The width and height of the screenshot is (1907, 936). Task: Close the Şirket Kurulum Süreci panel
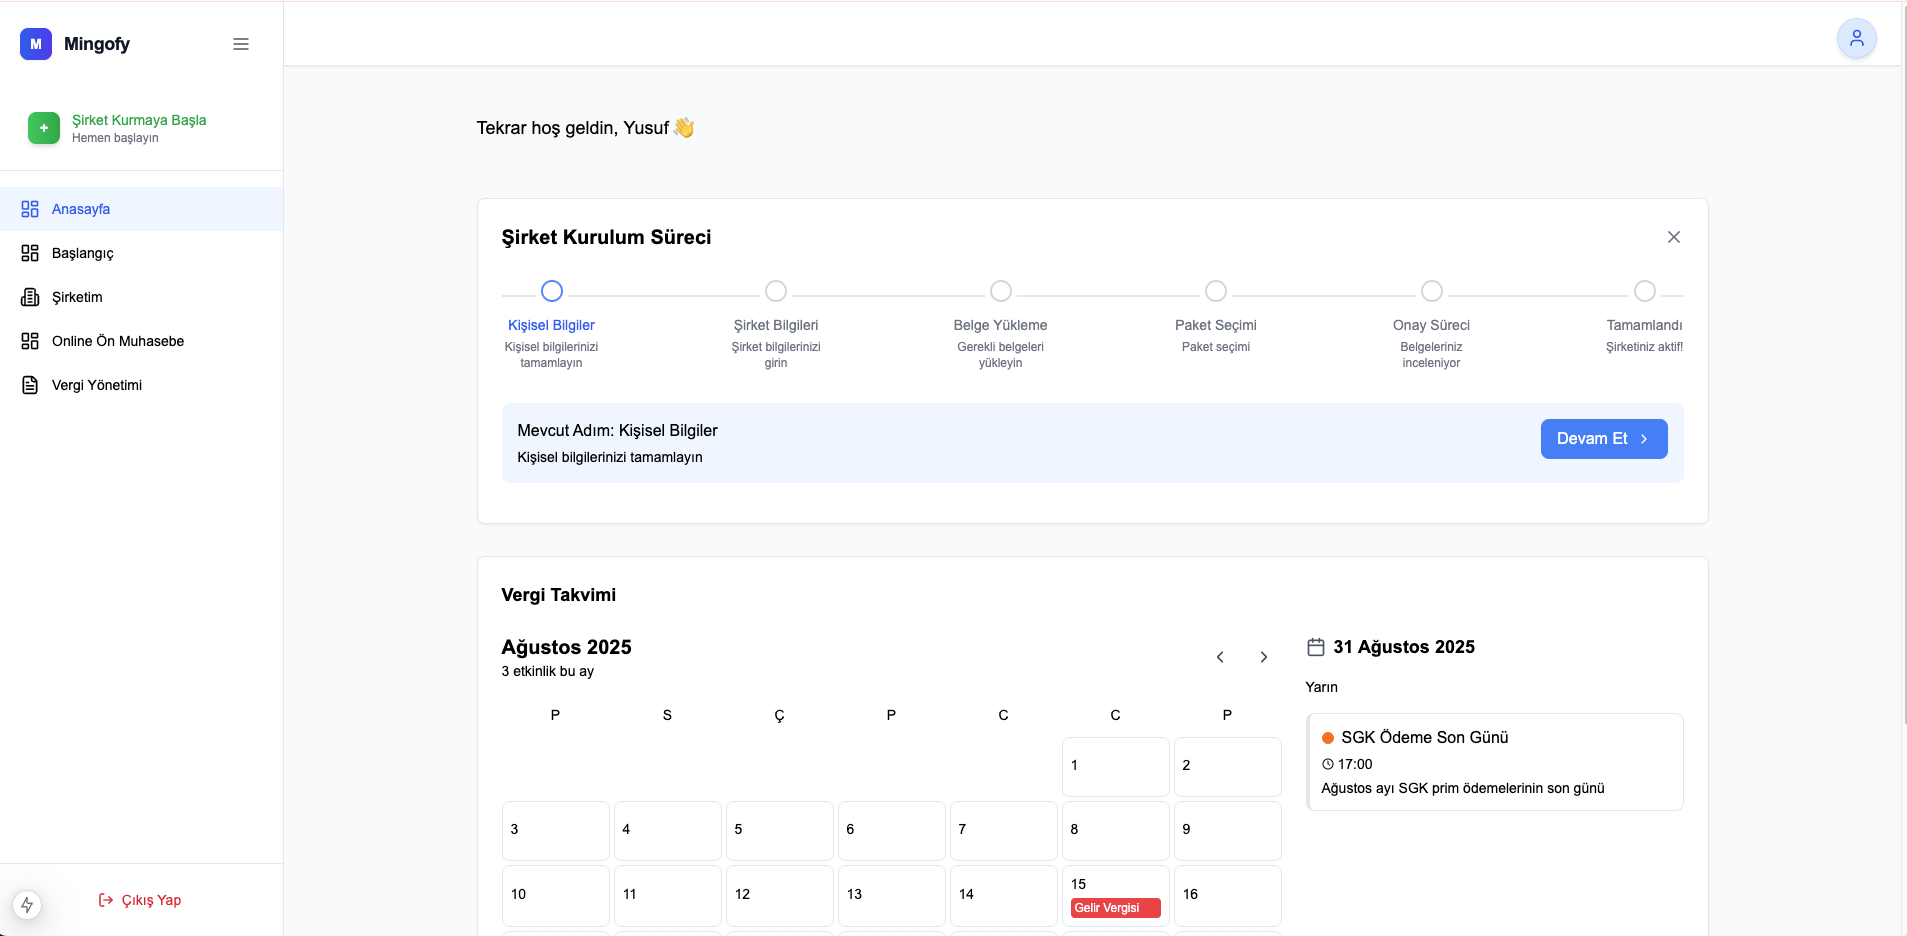[1673, 237]
